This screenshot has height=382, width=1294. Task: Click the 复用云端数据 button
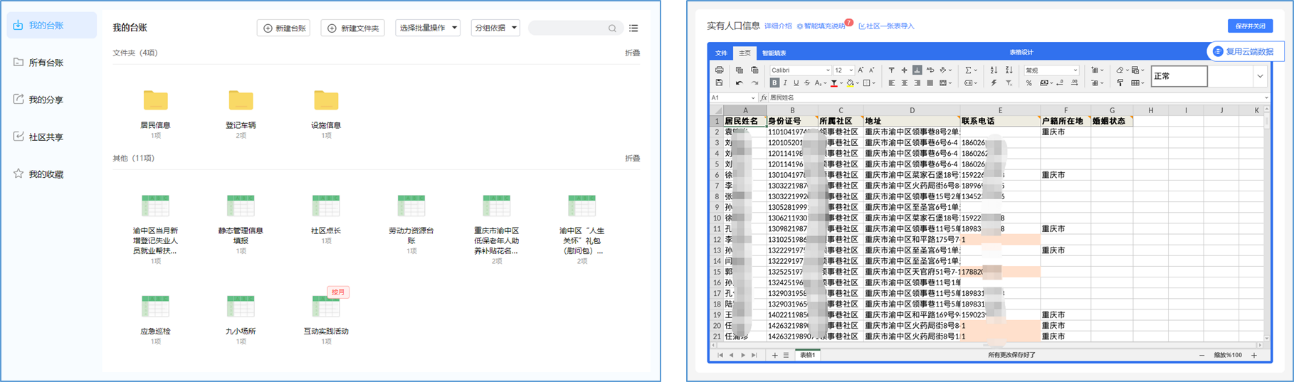point(1245,52)
